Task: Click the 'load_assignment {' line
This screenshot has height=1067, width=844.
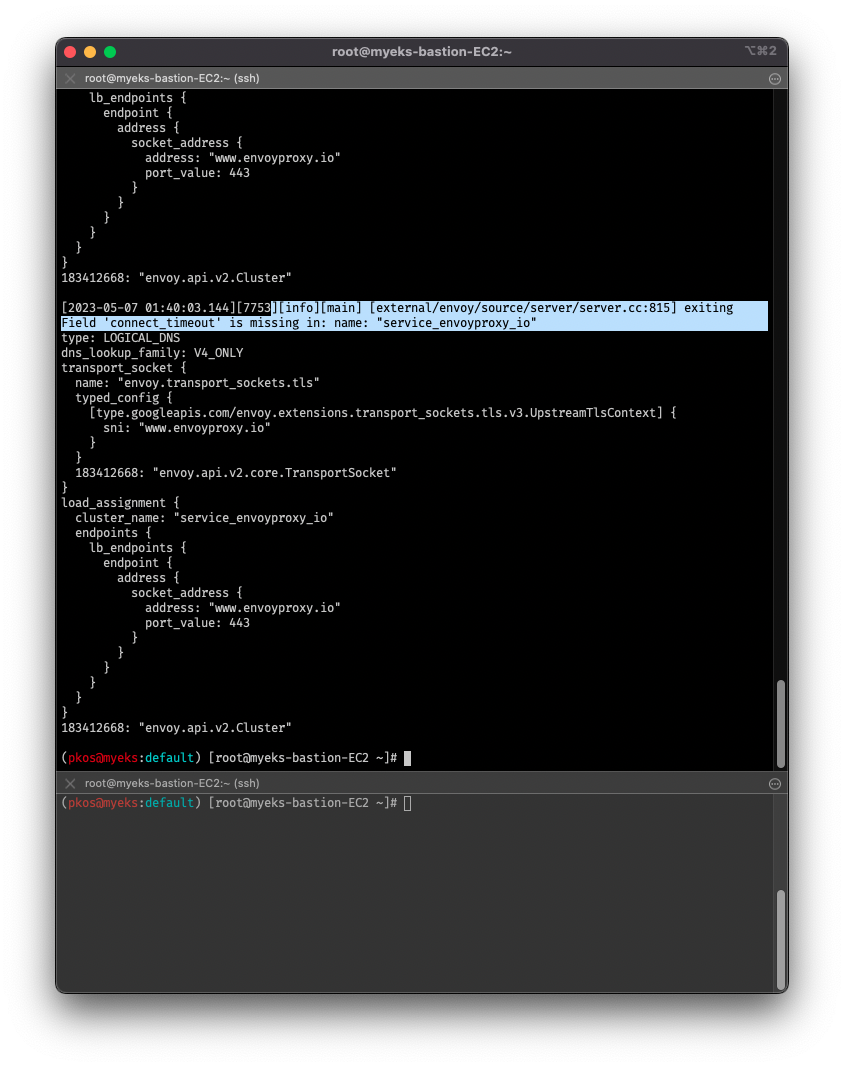Action: tap(120, 503)
